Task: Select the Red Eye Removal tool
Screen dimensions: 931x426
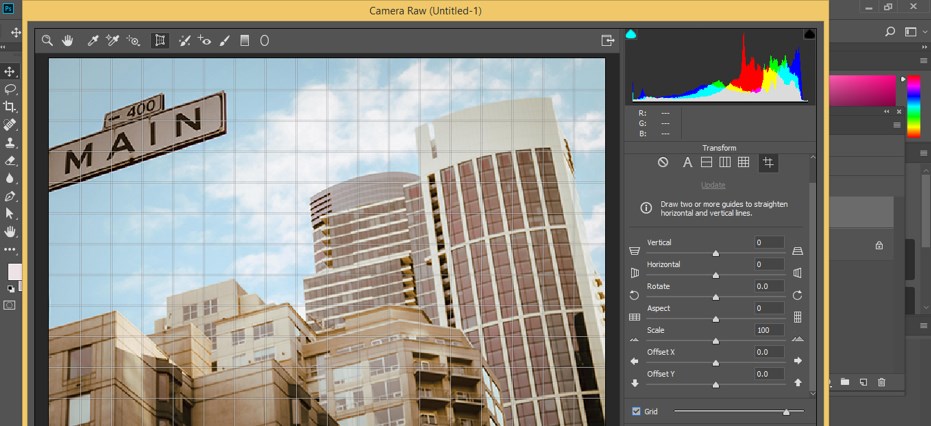Action: [x=204, y=41]
